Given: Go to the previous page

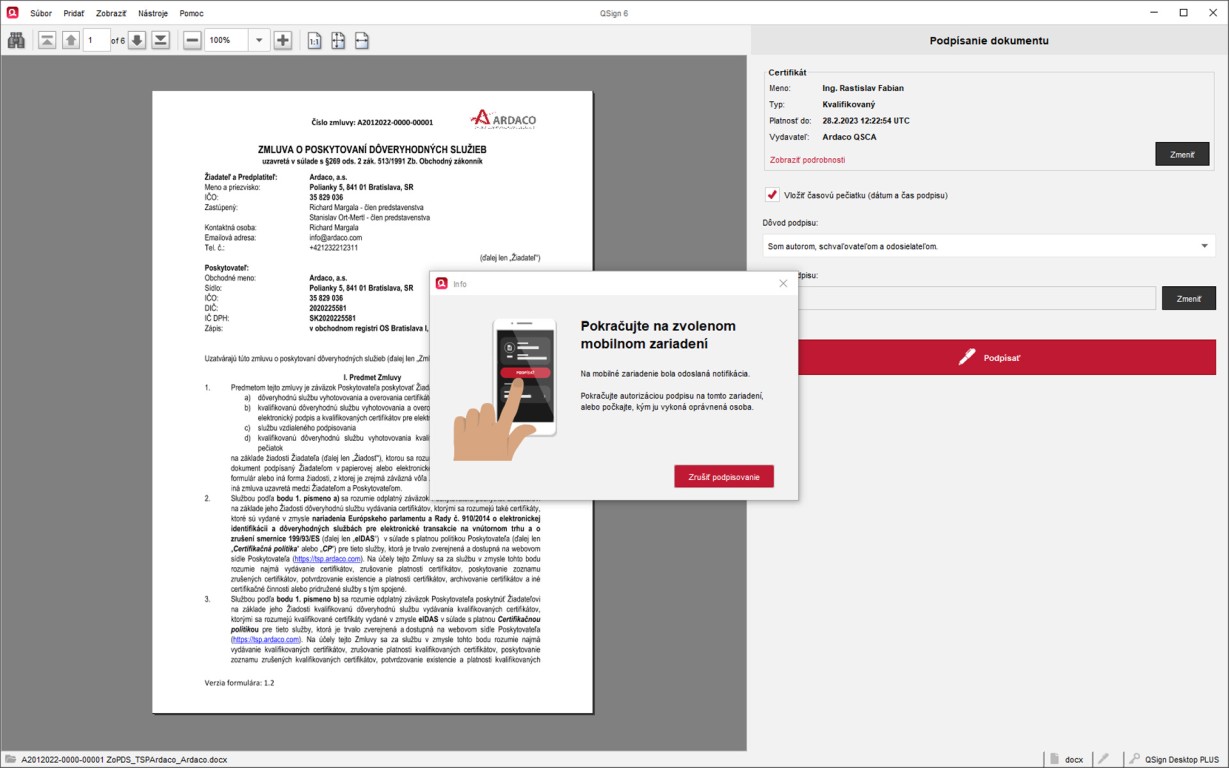Looking at the screenshot, I should pyautogui.click(x=71, y=40).
